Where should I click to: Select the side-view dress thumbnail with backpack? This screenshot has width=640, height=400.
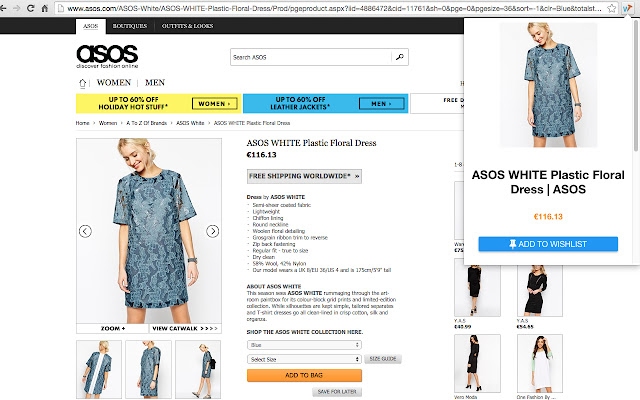click(x=198, y=369)
